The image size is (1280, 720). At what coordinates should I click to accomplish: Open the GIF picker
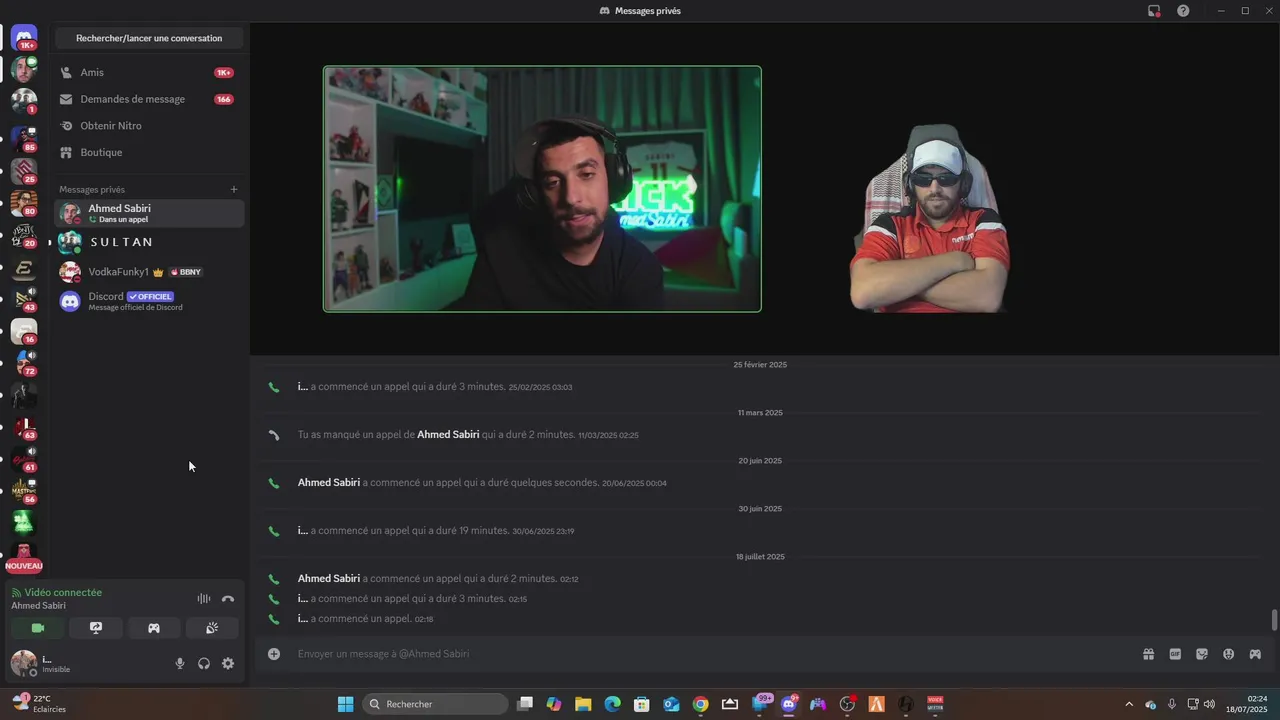[1175, 654]
